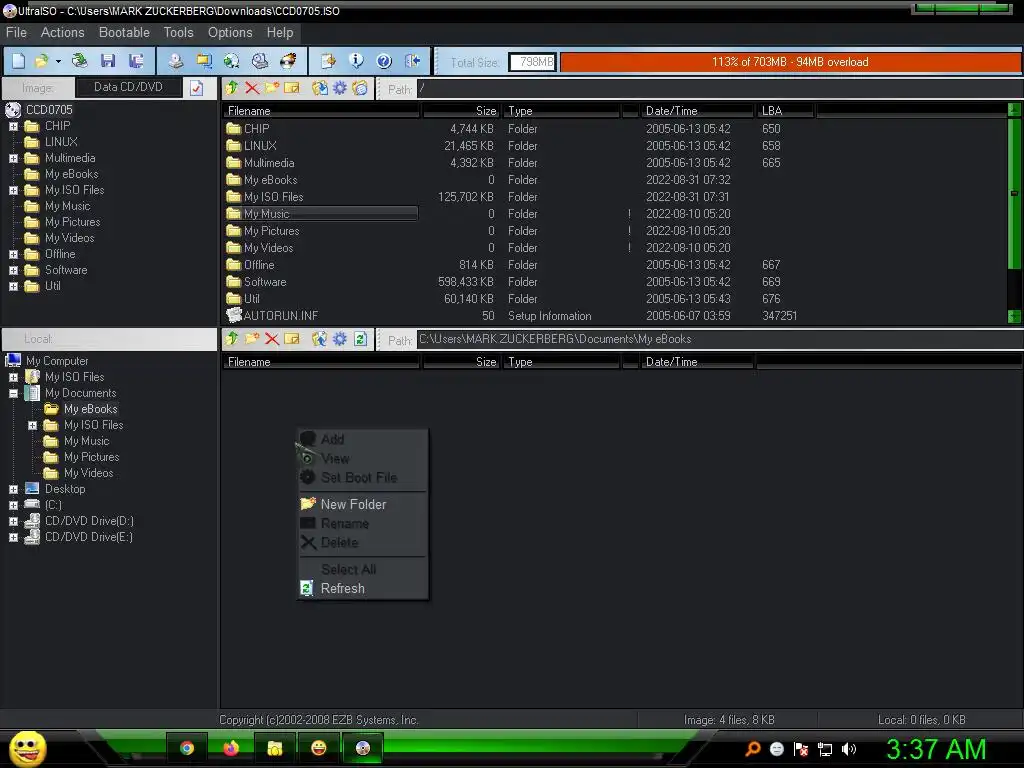Click the Mount to Virtual Drive icon

pos(260,61)
